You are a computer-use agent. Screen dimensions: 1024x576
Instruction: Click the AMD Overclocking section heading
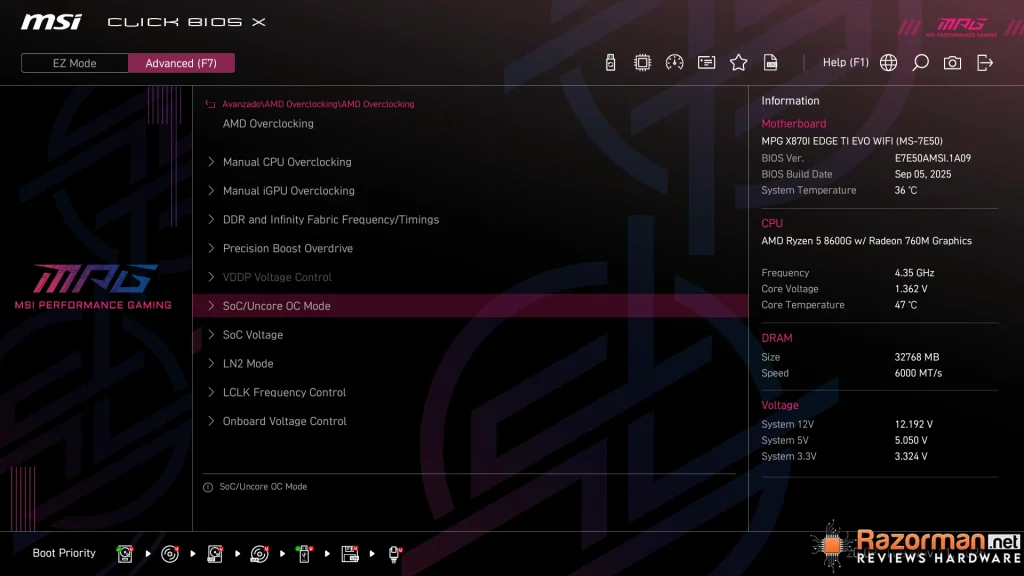coord(268,123)
